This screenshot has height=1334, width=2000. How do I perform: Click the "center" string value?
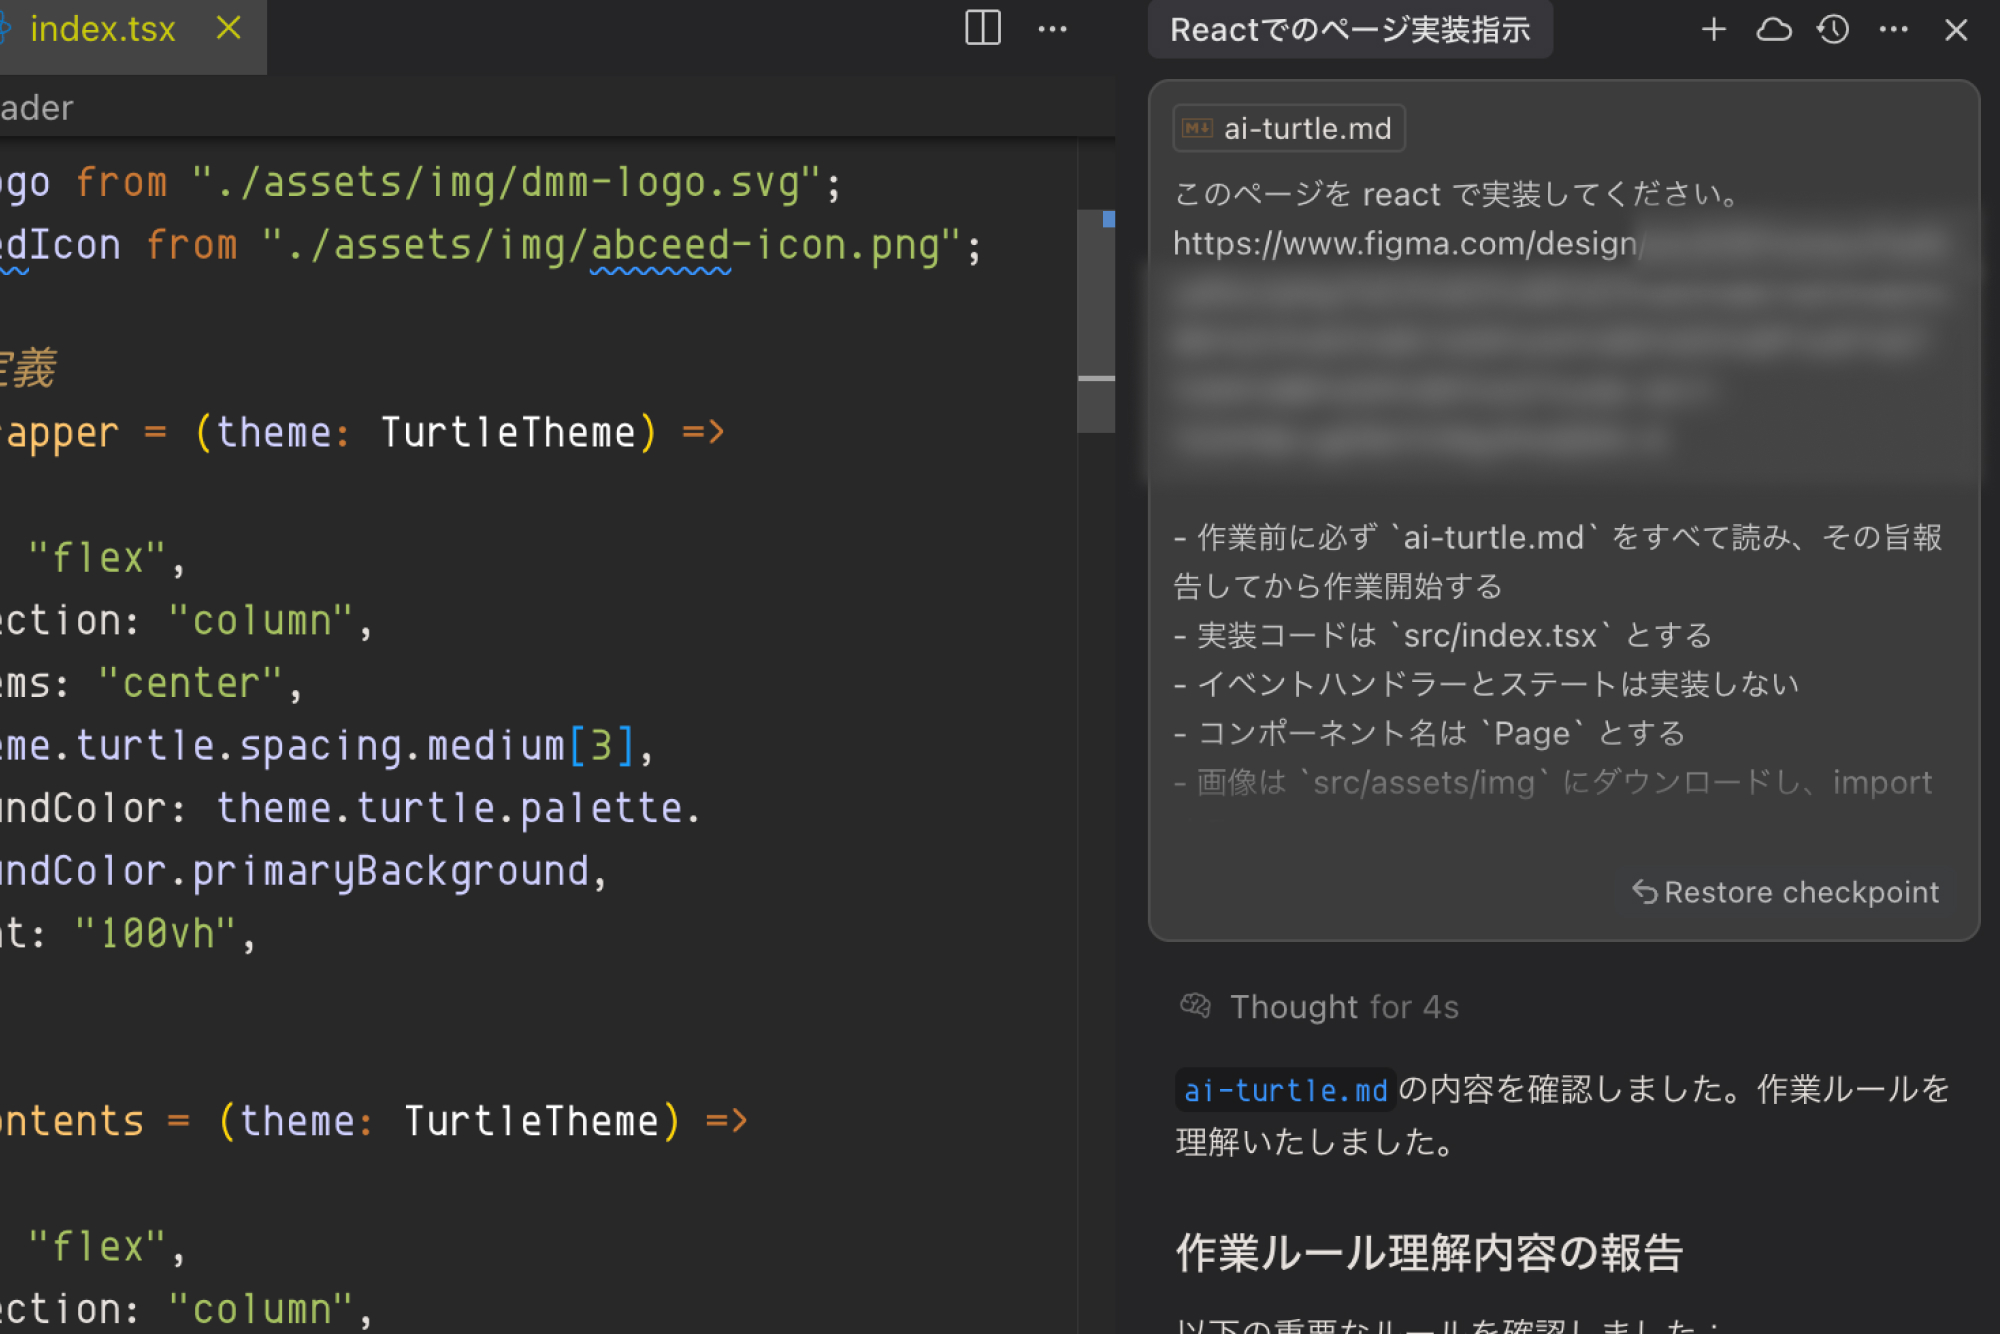click(191, 683)
